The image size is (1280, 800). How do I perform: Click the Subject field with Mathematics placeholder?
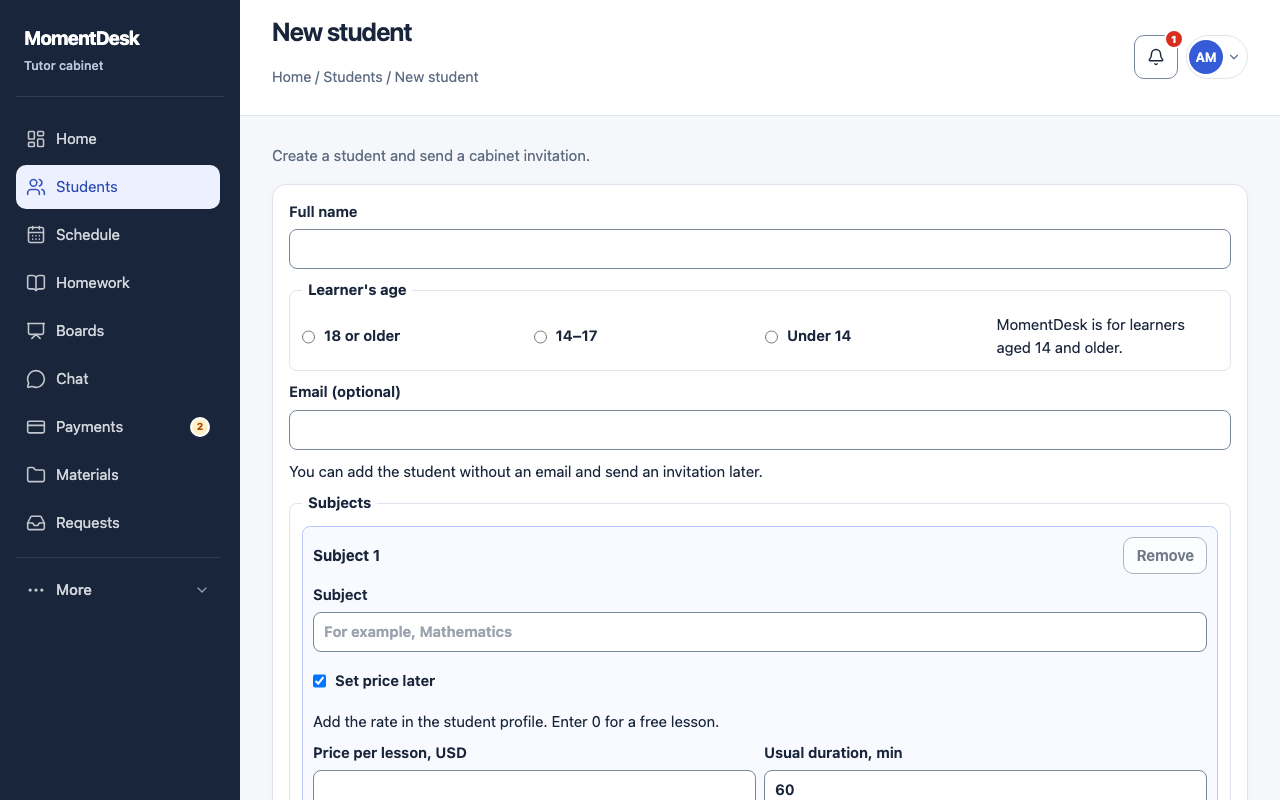pyautogui.click(x=760, y=632)
